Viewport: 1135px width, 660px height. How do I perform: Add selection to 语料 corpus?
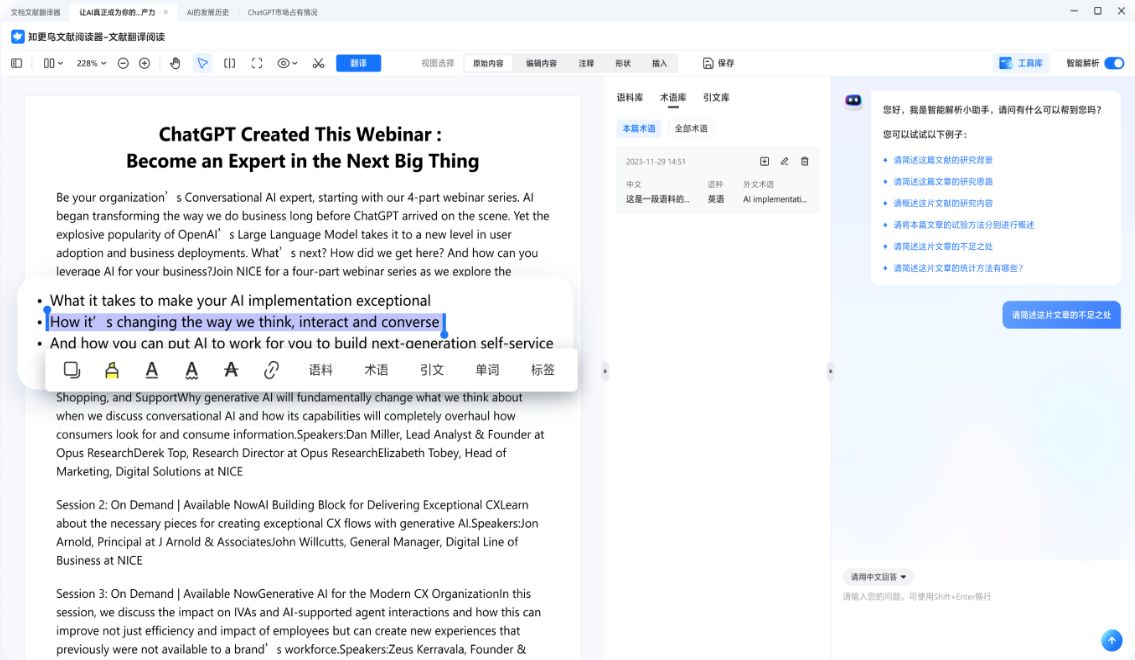point(321,370)
